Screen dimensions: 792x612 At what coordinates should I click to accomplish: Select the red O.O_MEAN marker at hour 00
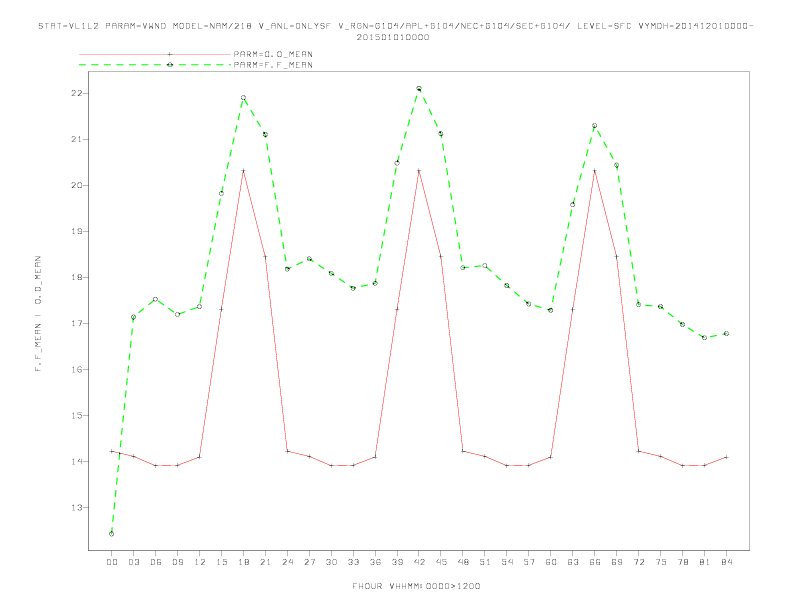pyautogui.click(x=112, y=451)
